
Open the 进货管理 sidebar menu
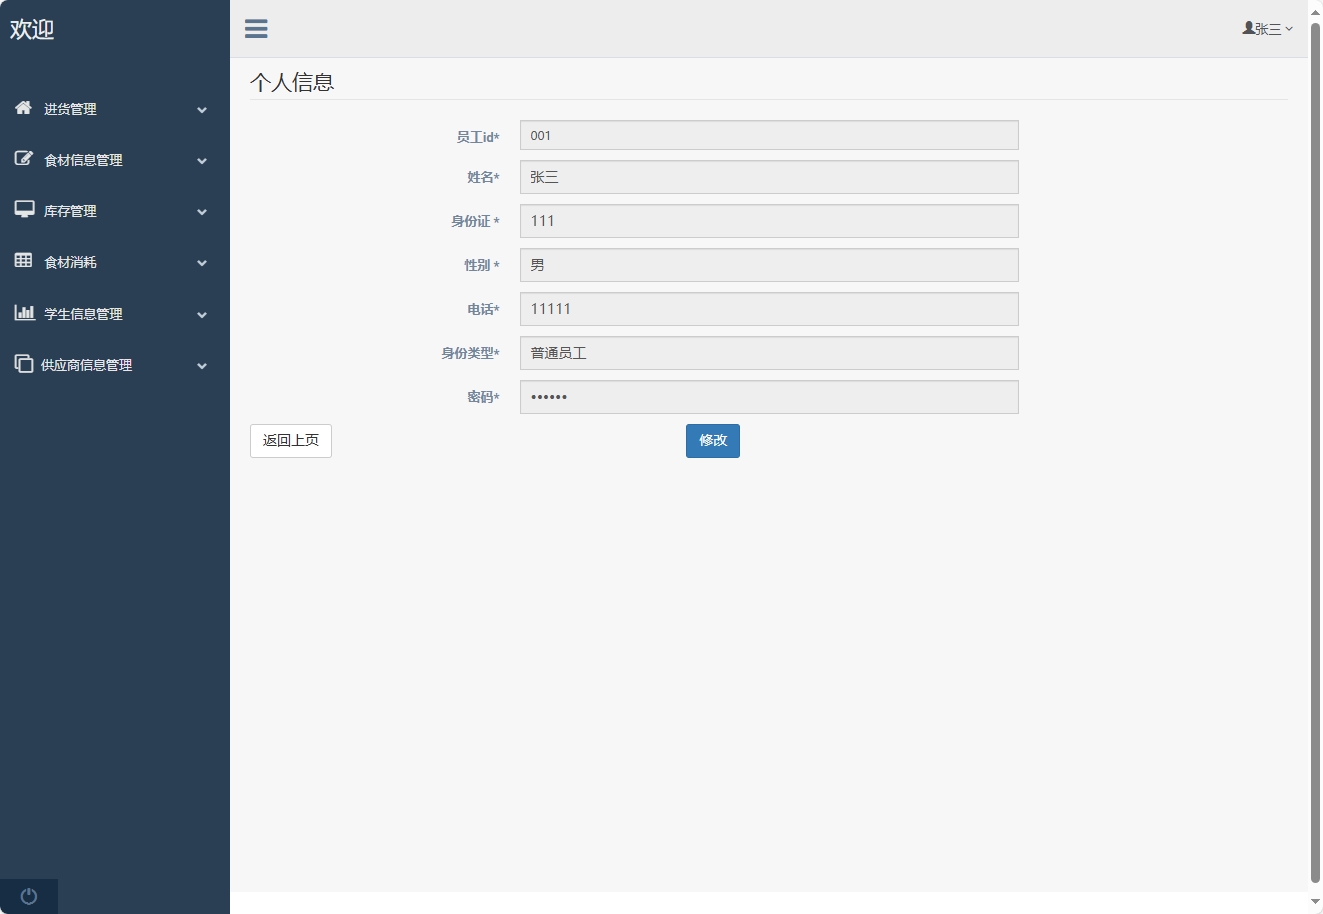(x=115, y=109)
